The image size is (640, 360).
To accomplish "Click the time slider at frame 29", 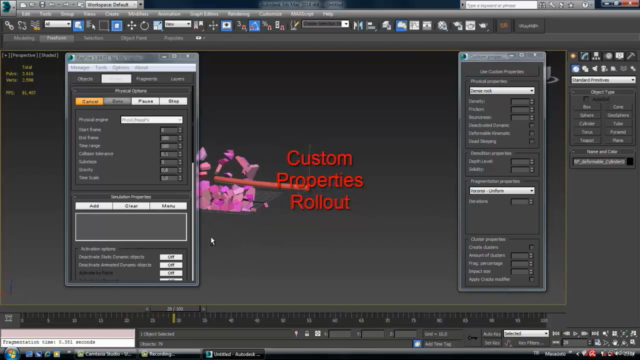I will click(x=175, y=309).
